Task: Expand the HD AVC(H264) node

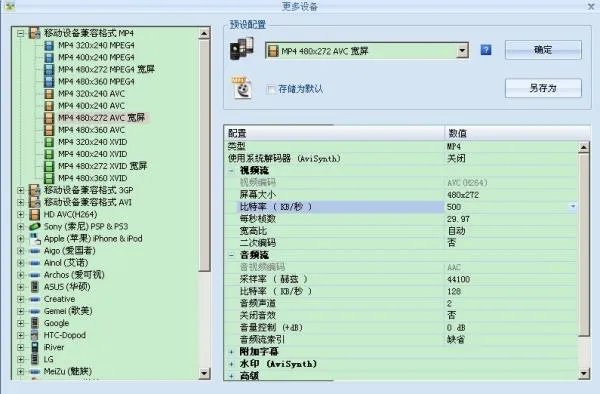Action: pos(20,214)
